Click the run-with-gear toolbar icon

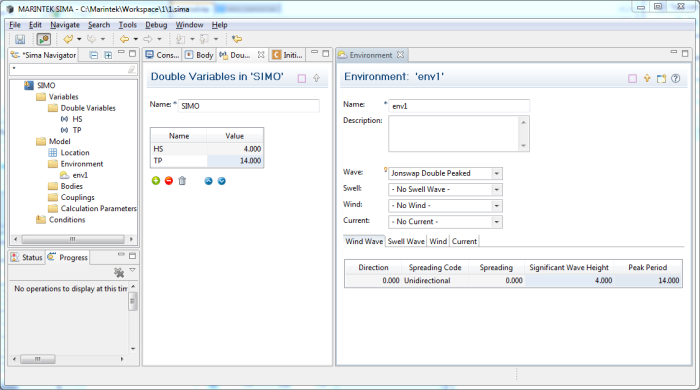pos(44,39)
